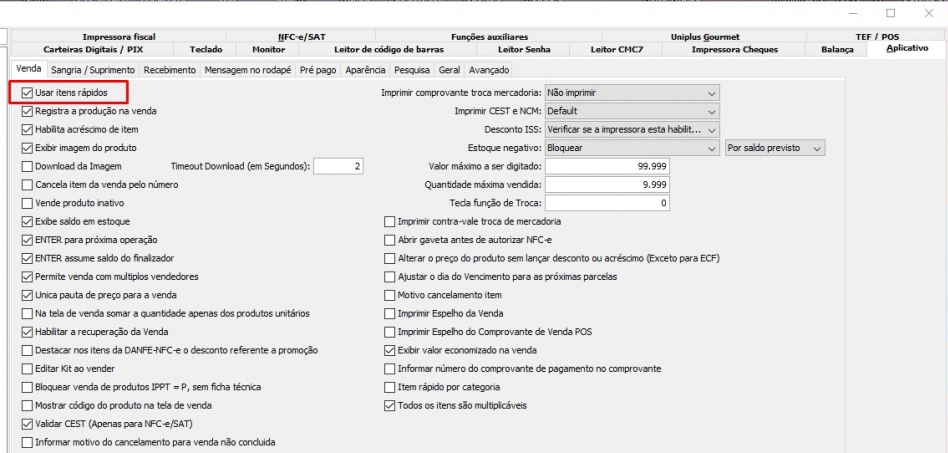Go to 'Leitor de código de barras' tab
948x453 pixels.
pyautogui.click(x=386, y=48)
